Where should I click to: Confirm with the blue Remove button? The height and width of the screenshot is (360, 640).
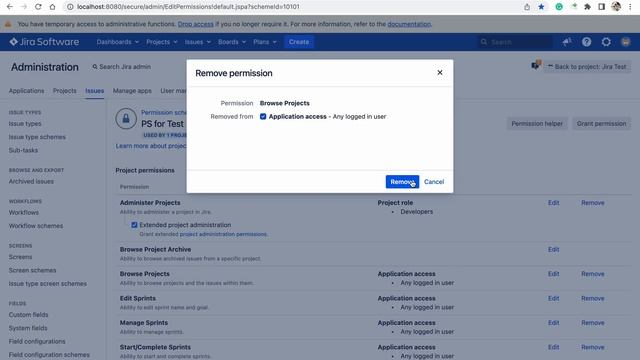[x=402, y=182]
